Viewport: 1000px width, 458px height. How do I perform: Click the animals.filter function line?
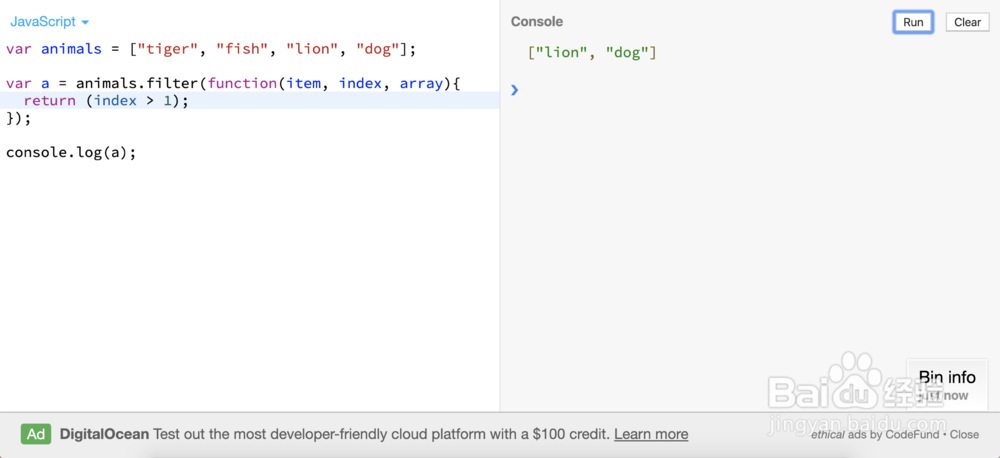[x=232, y=84]
